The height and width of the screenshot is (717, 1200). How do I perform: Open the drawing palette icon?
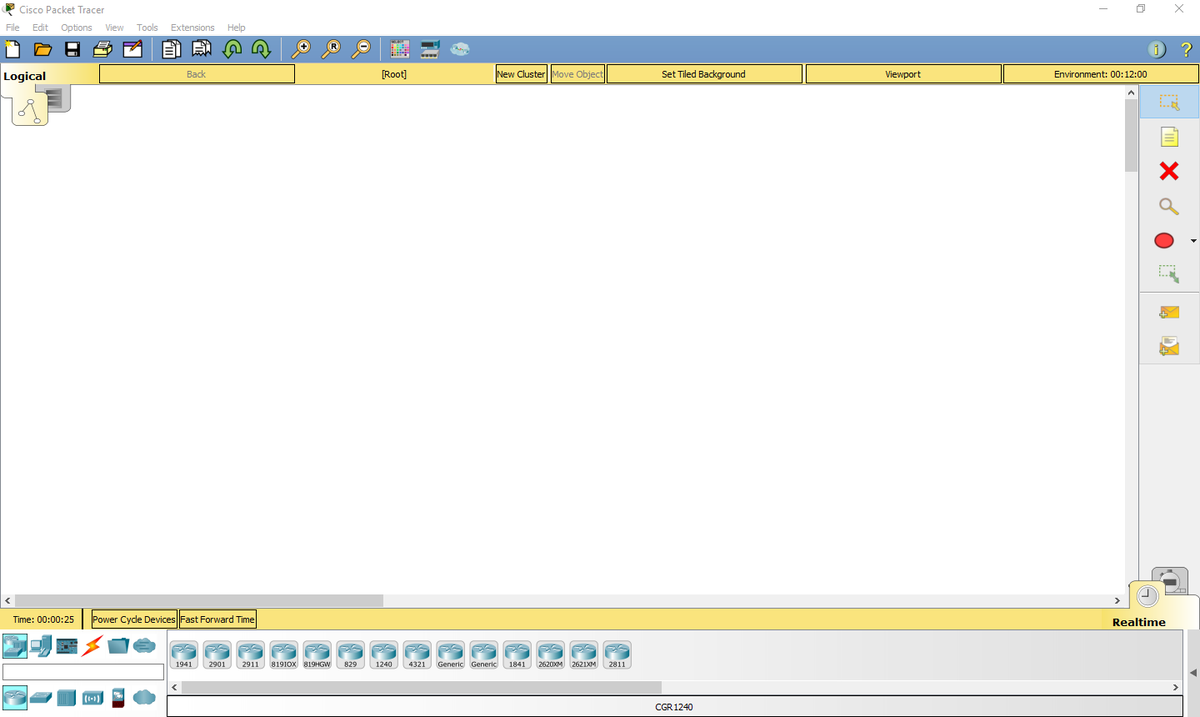[400, 48]
